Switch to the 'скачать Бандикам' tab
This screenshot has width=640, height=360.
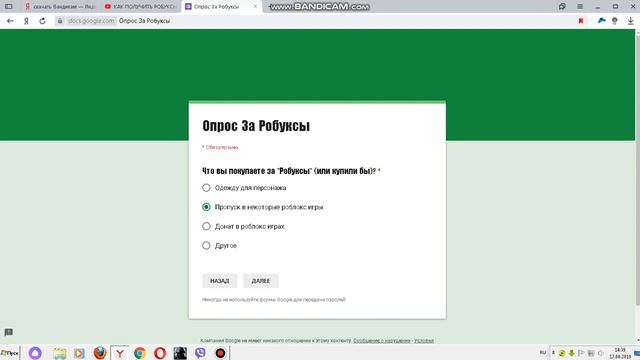coord(60,7)
